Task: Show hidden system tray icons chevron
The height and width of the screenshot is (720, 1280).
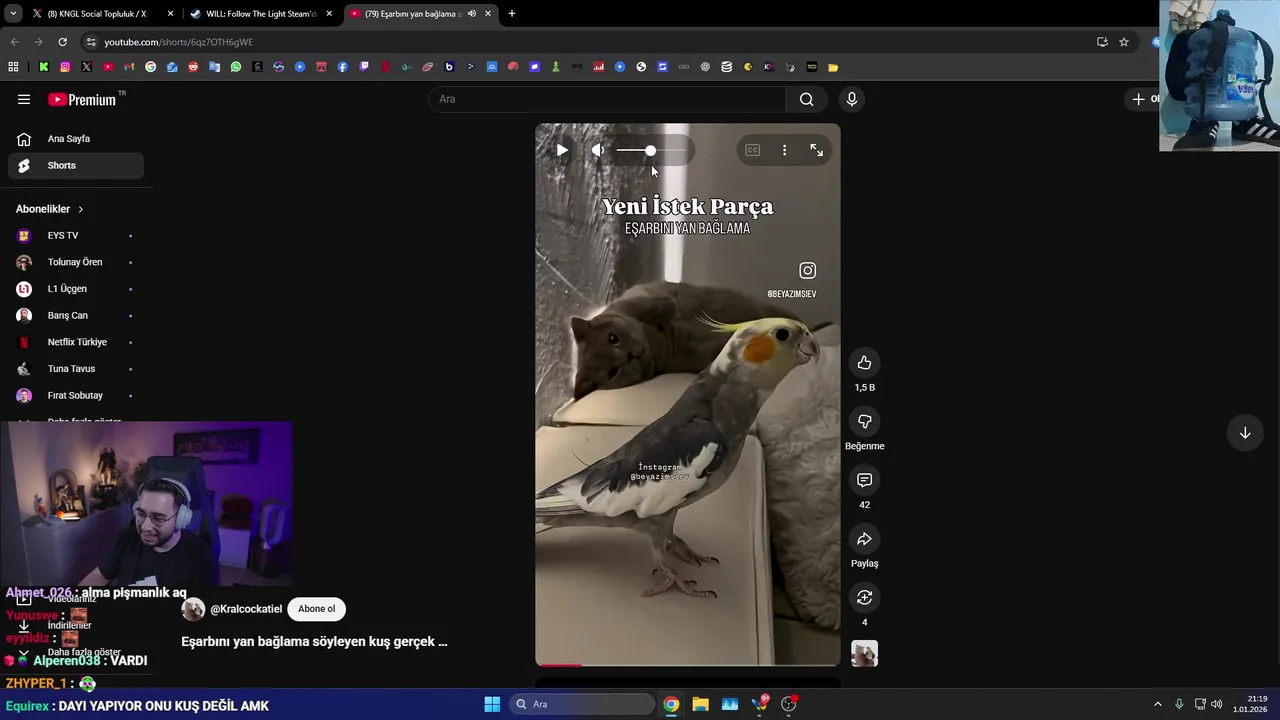Action: point(1158,704)
